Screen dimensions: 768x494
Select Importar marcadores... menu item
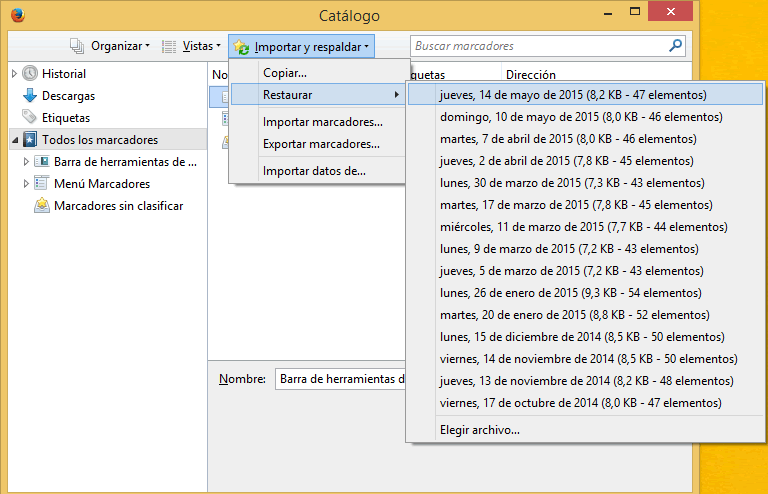pyautogui.click(x=319, y=122)
